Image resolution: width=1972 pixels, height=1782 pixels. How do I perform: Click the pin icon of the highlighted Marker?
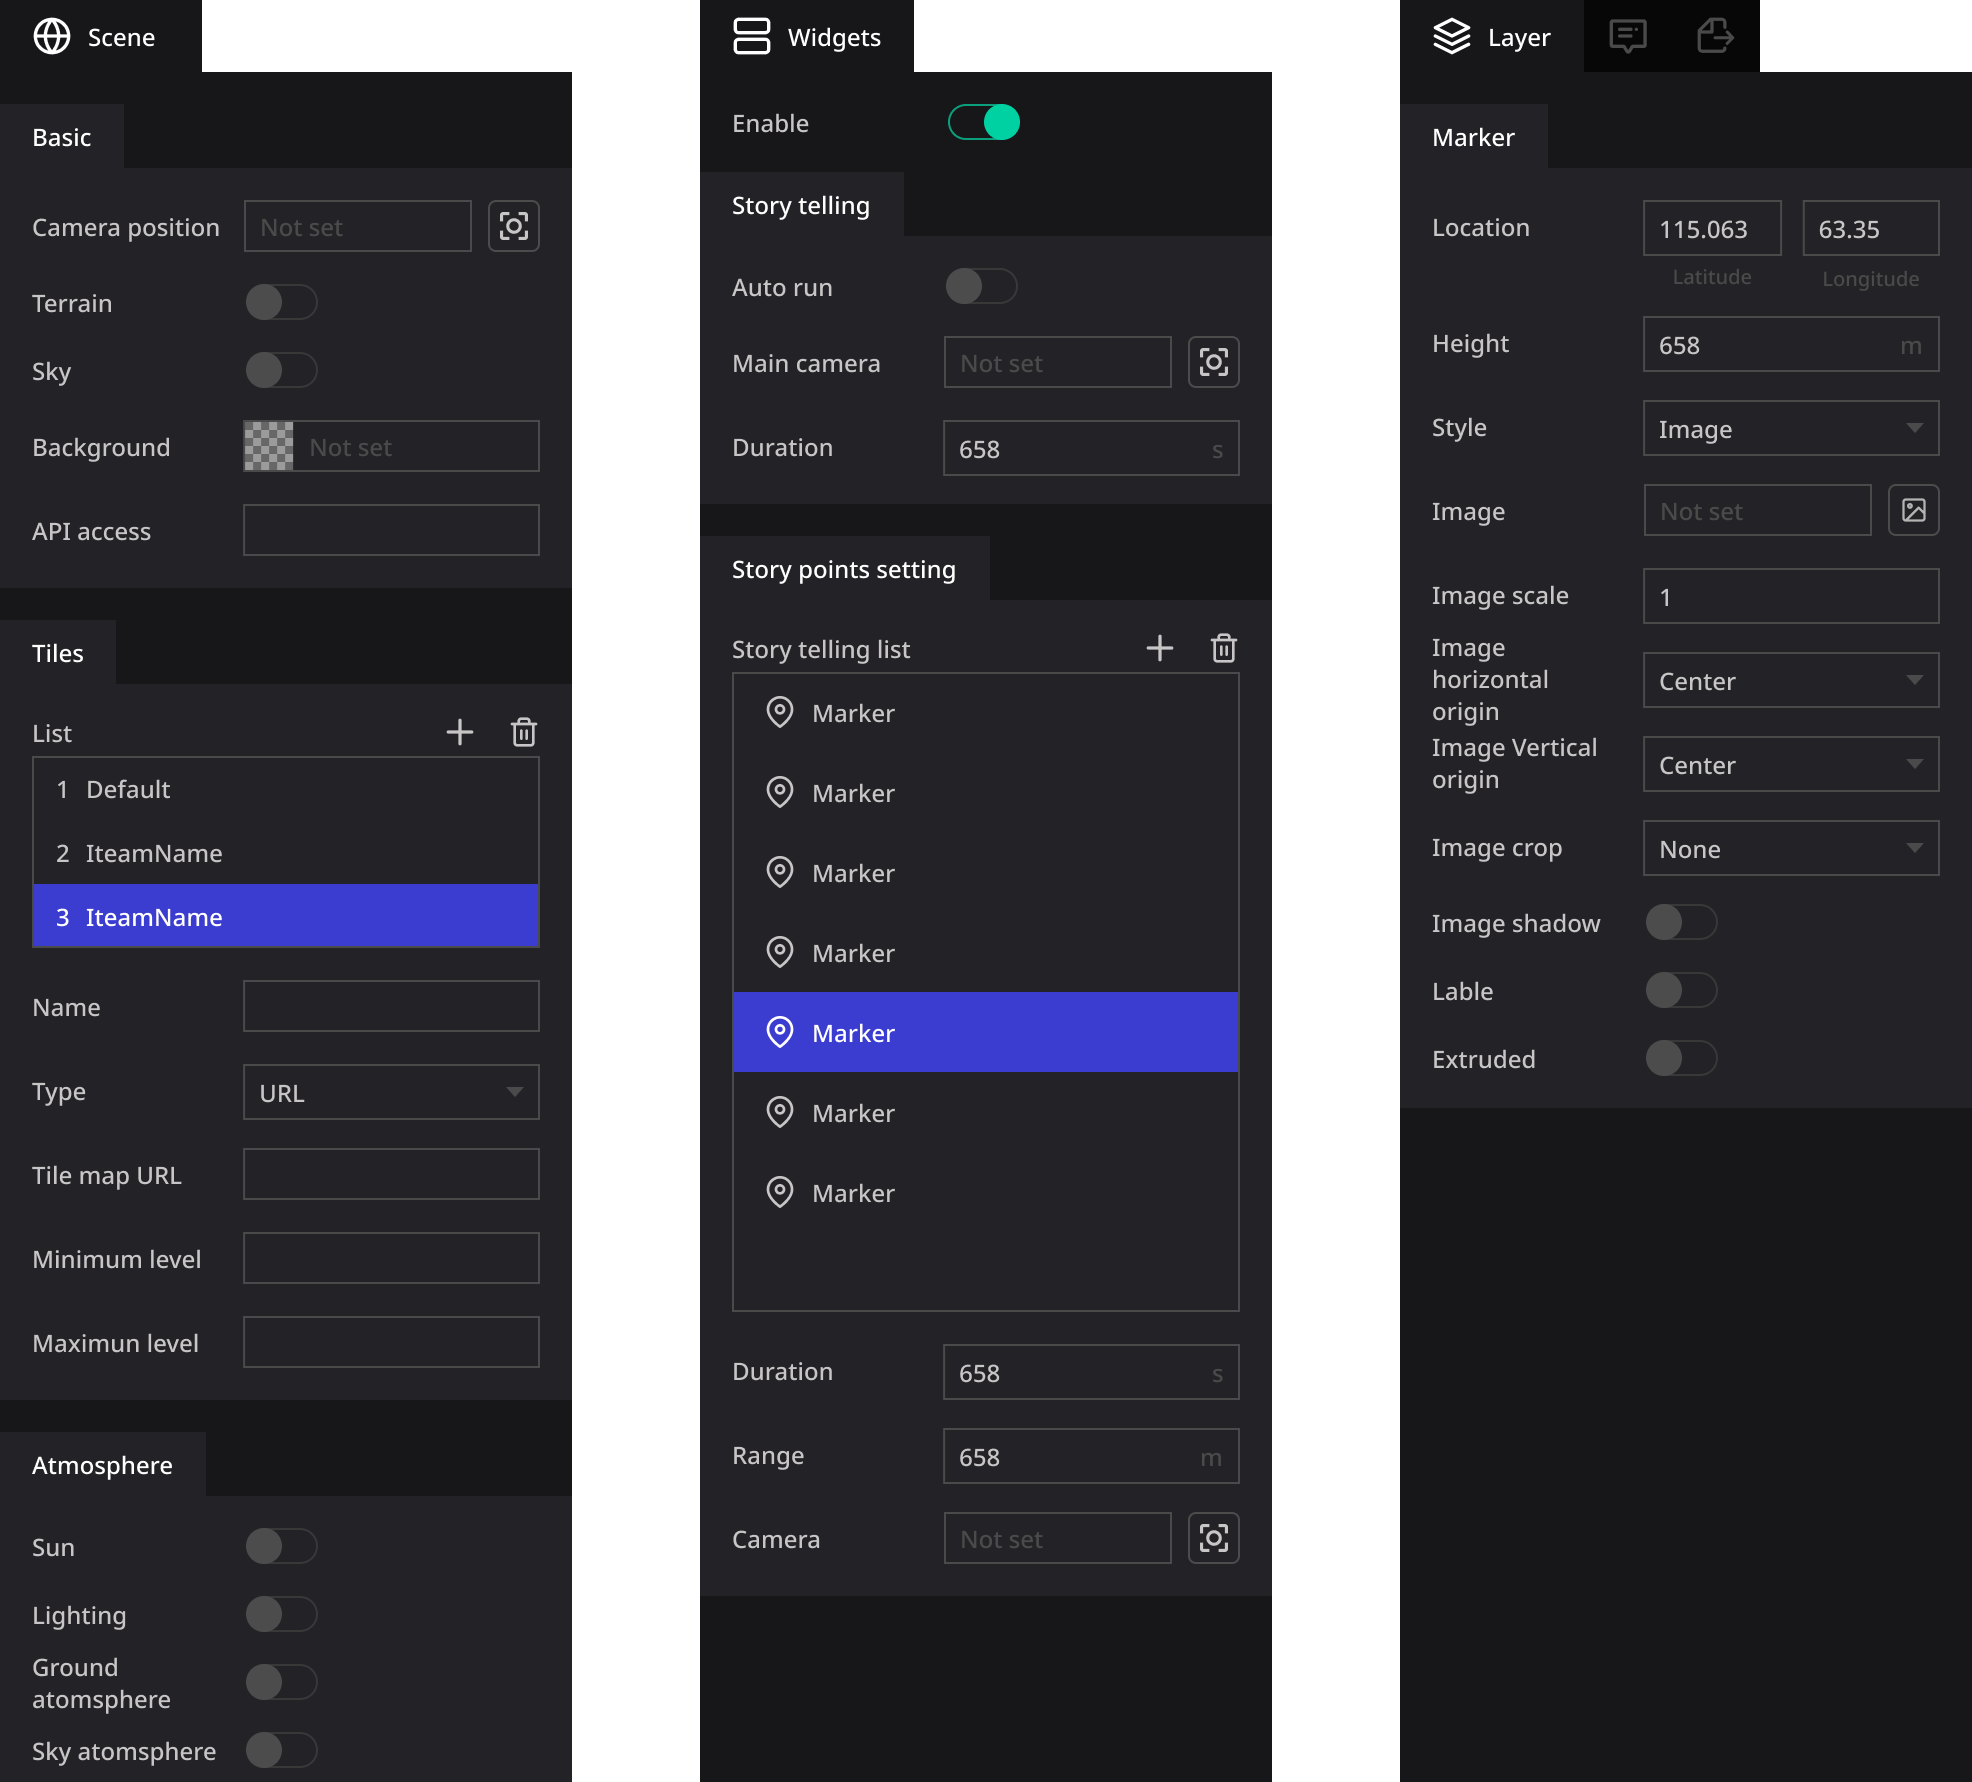pyautogui.click(x=780, y=1032)
